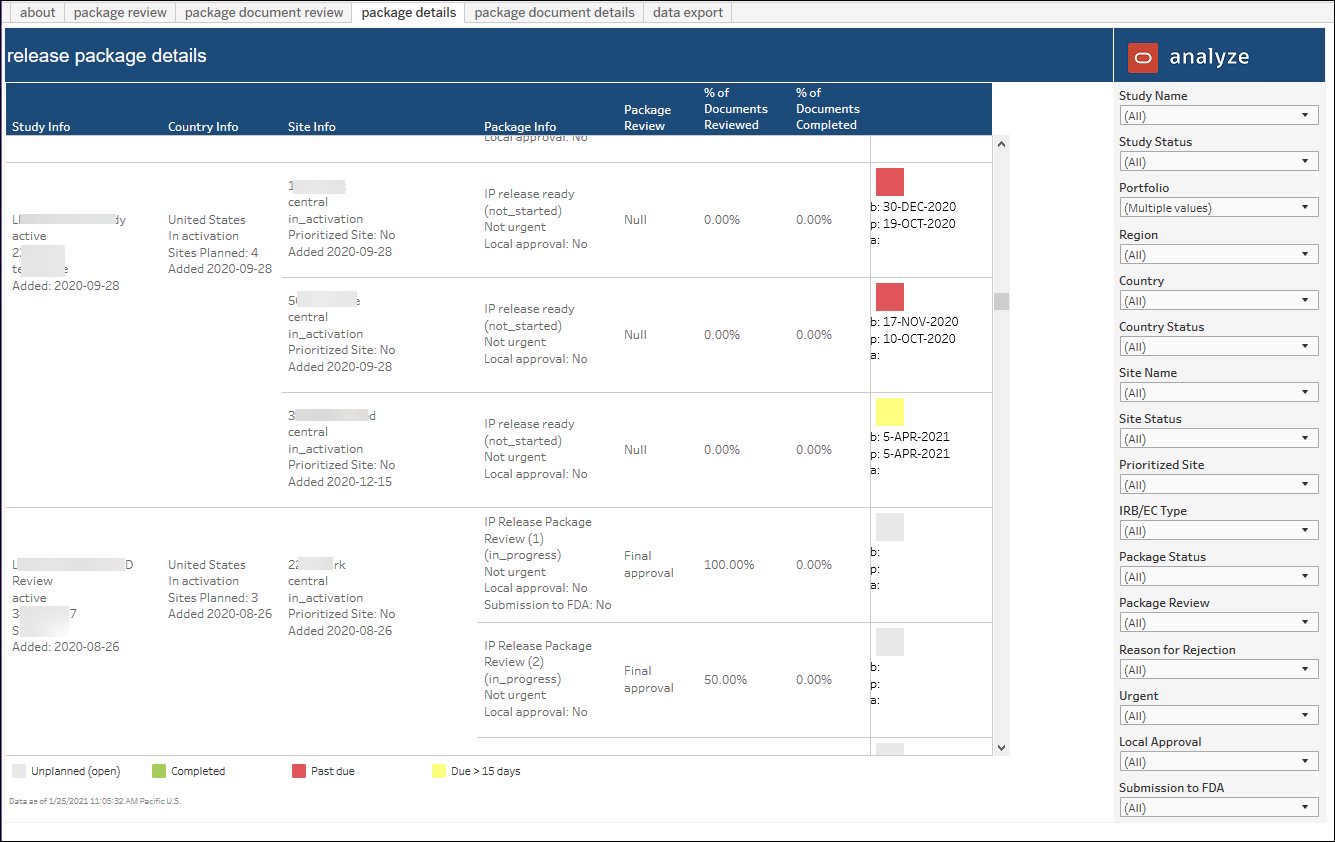Click the 'p: 19-OCT-2020' date
1335x842 pixels.
coord(913,224)
